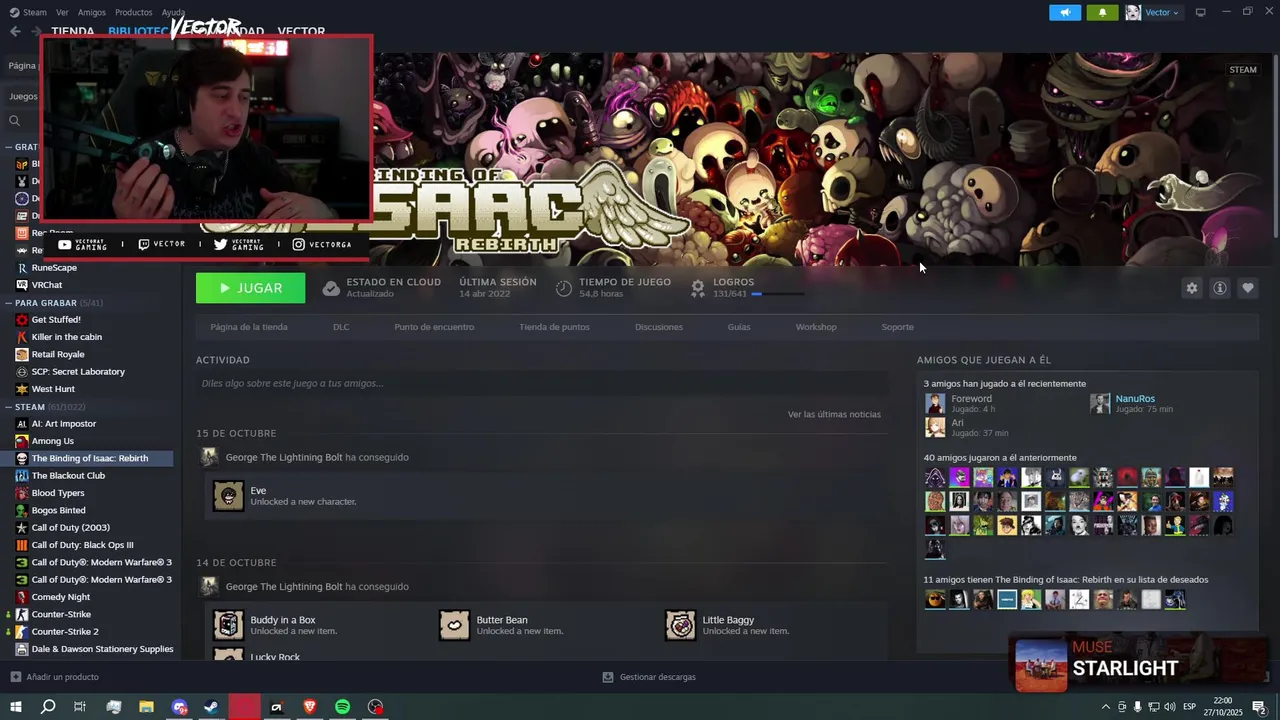This screenshot has width=1280, height=720.
Task: Open the Ver menu
Action: pos(62,12)
